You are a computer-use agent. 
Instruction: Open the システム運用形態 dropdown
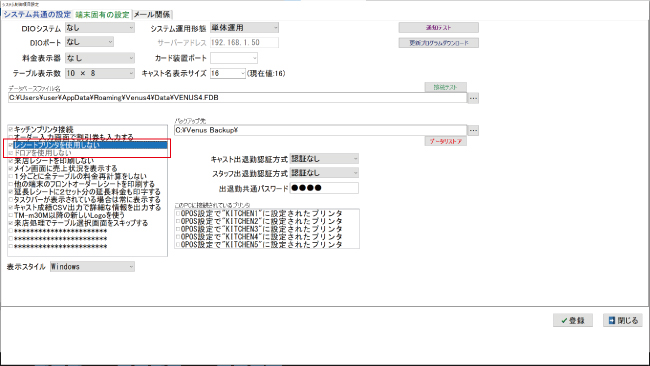(x=244, y=28)
